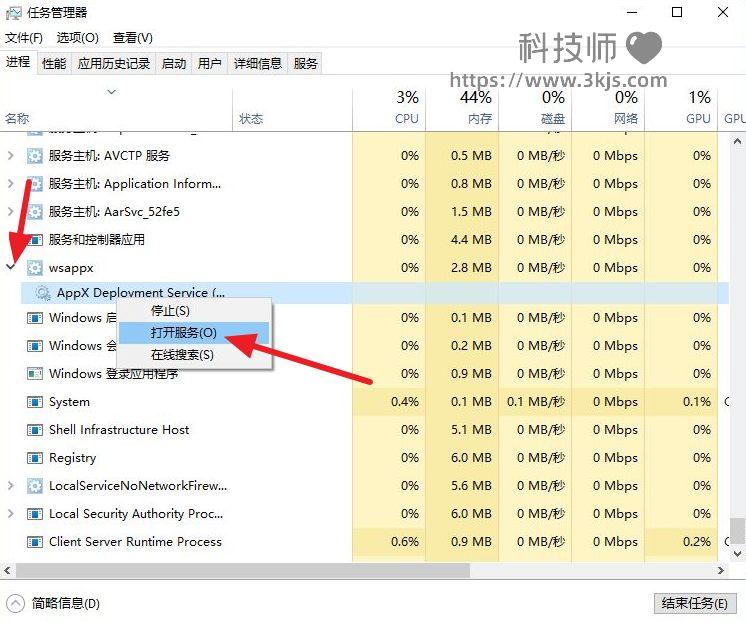Viewport: 746px width, 627px height.
Task: Click the Shell Infrastructure Host icon
Action: pos(35,431)
